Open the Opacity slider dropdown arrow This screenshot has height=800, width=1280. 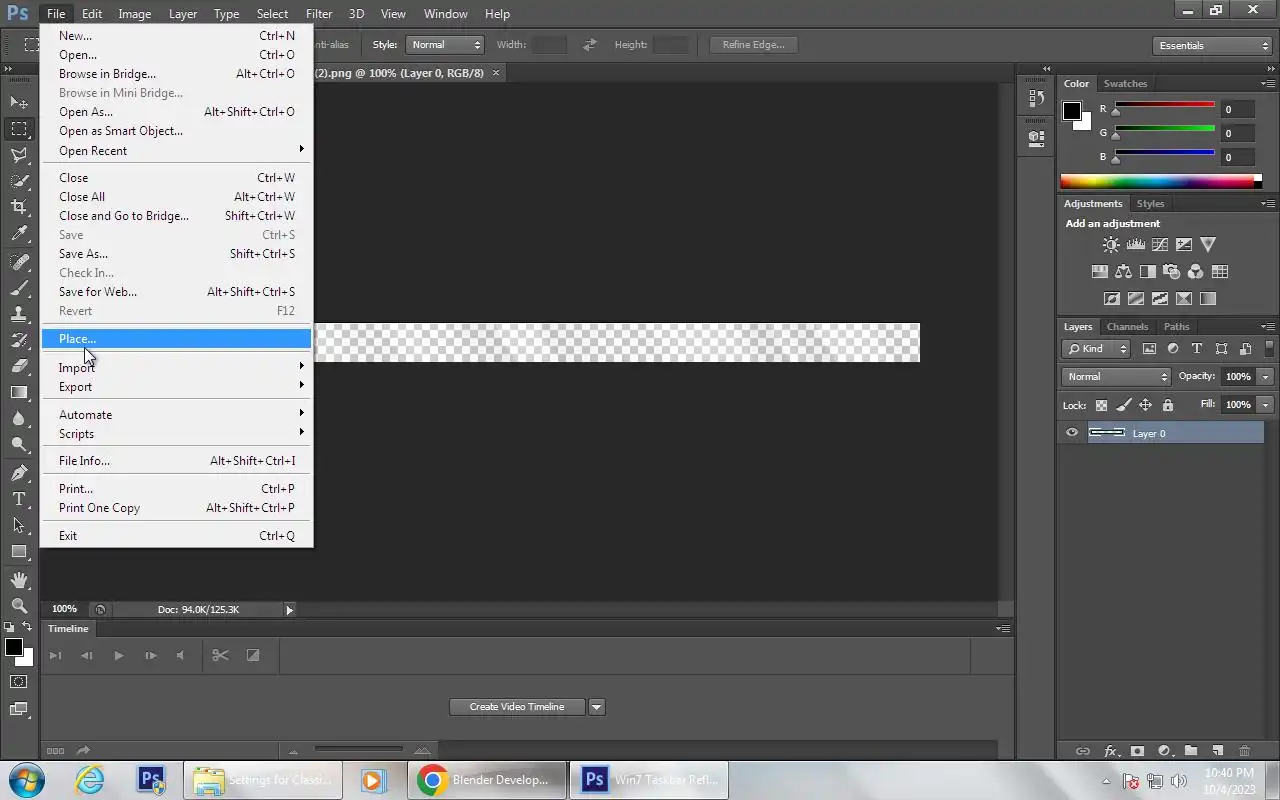click(x=1266, y=377)
